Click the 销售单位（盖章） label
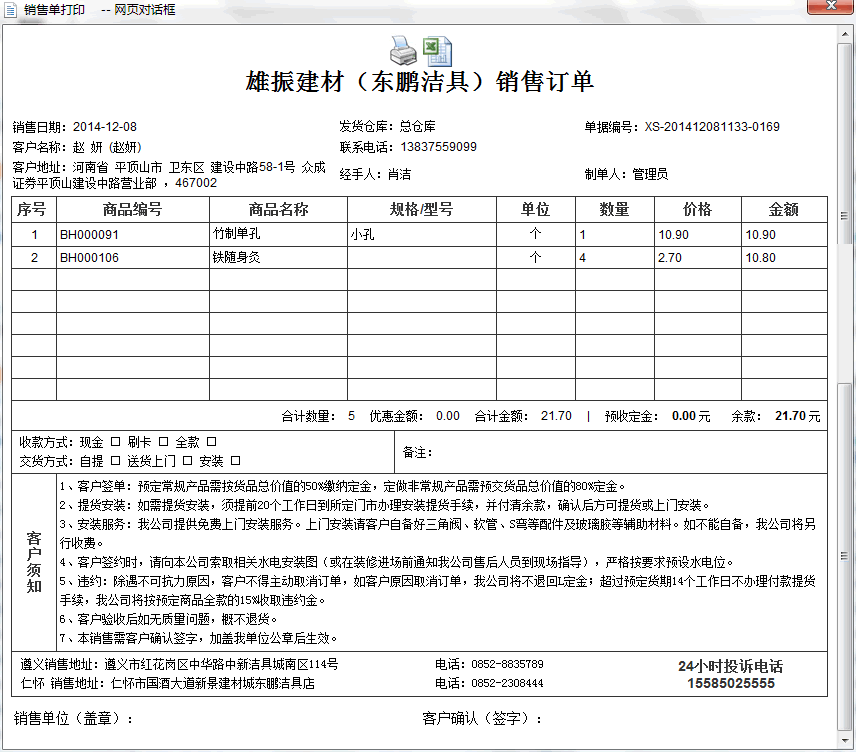Screen dimensions: 856x752 click(73, 718)
